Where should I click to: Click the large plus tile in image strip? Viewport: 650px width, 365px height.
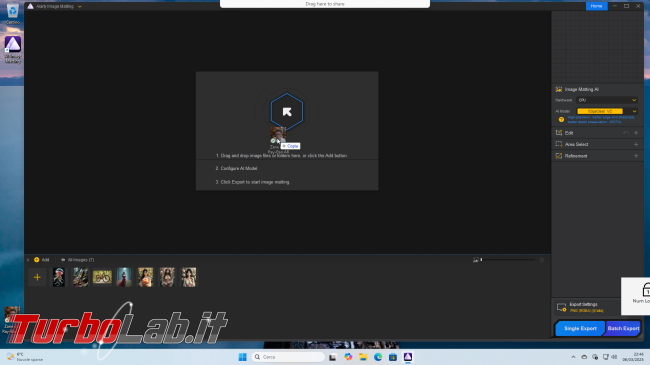pos(37,277)
